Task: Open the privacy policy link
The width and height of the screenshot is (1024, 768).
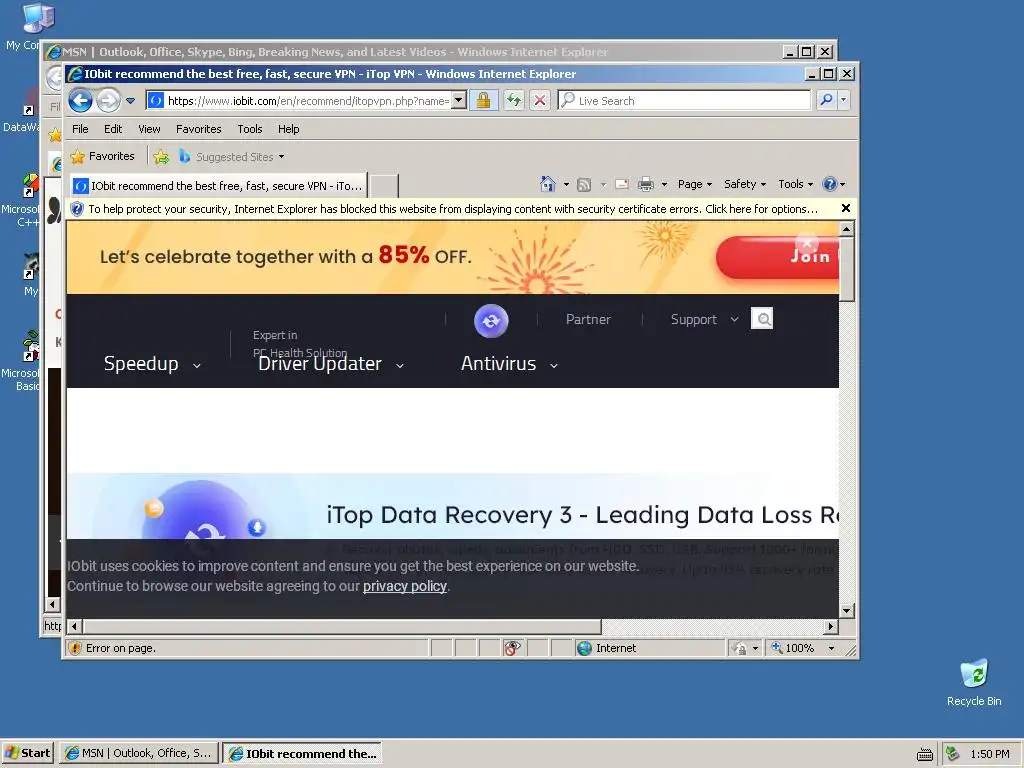Action: click(405, 586)
